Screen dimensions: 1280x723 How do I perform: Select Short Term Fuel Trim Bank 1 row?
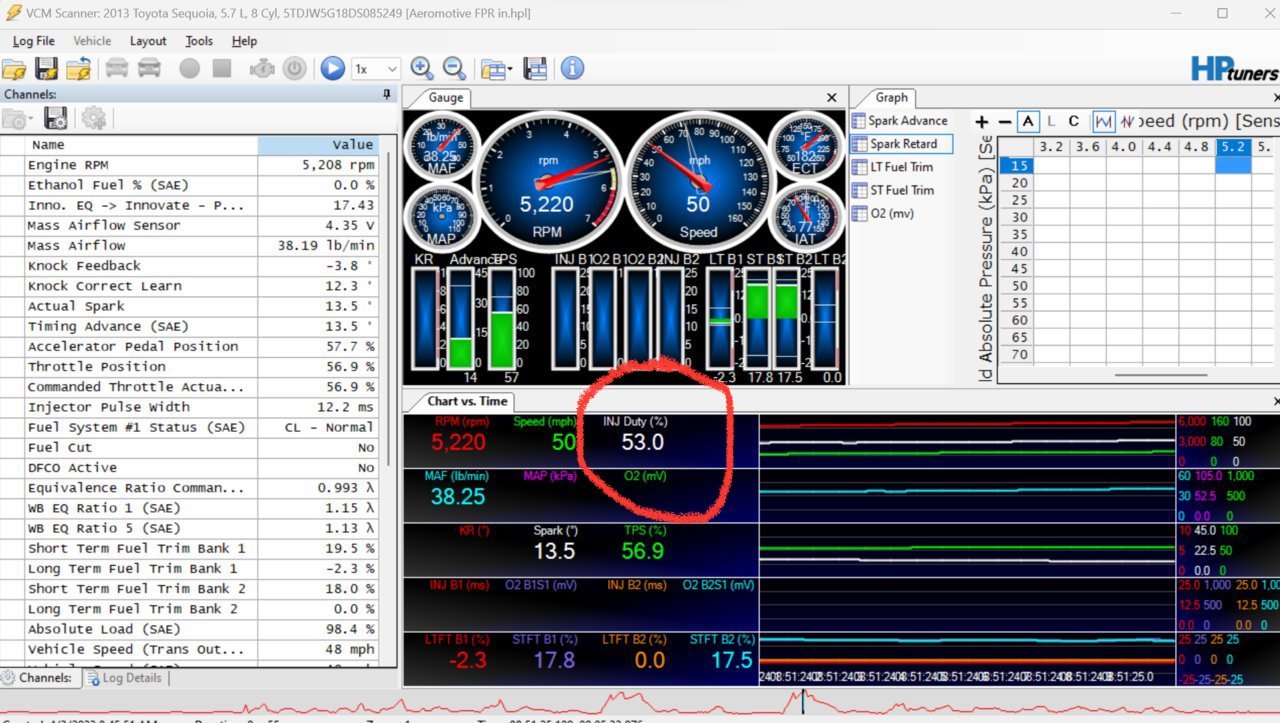pyautogui.click(x=190, y=548)
